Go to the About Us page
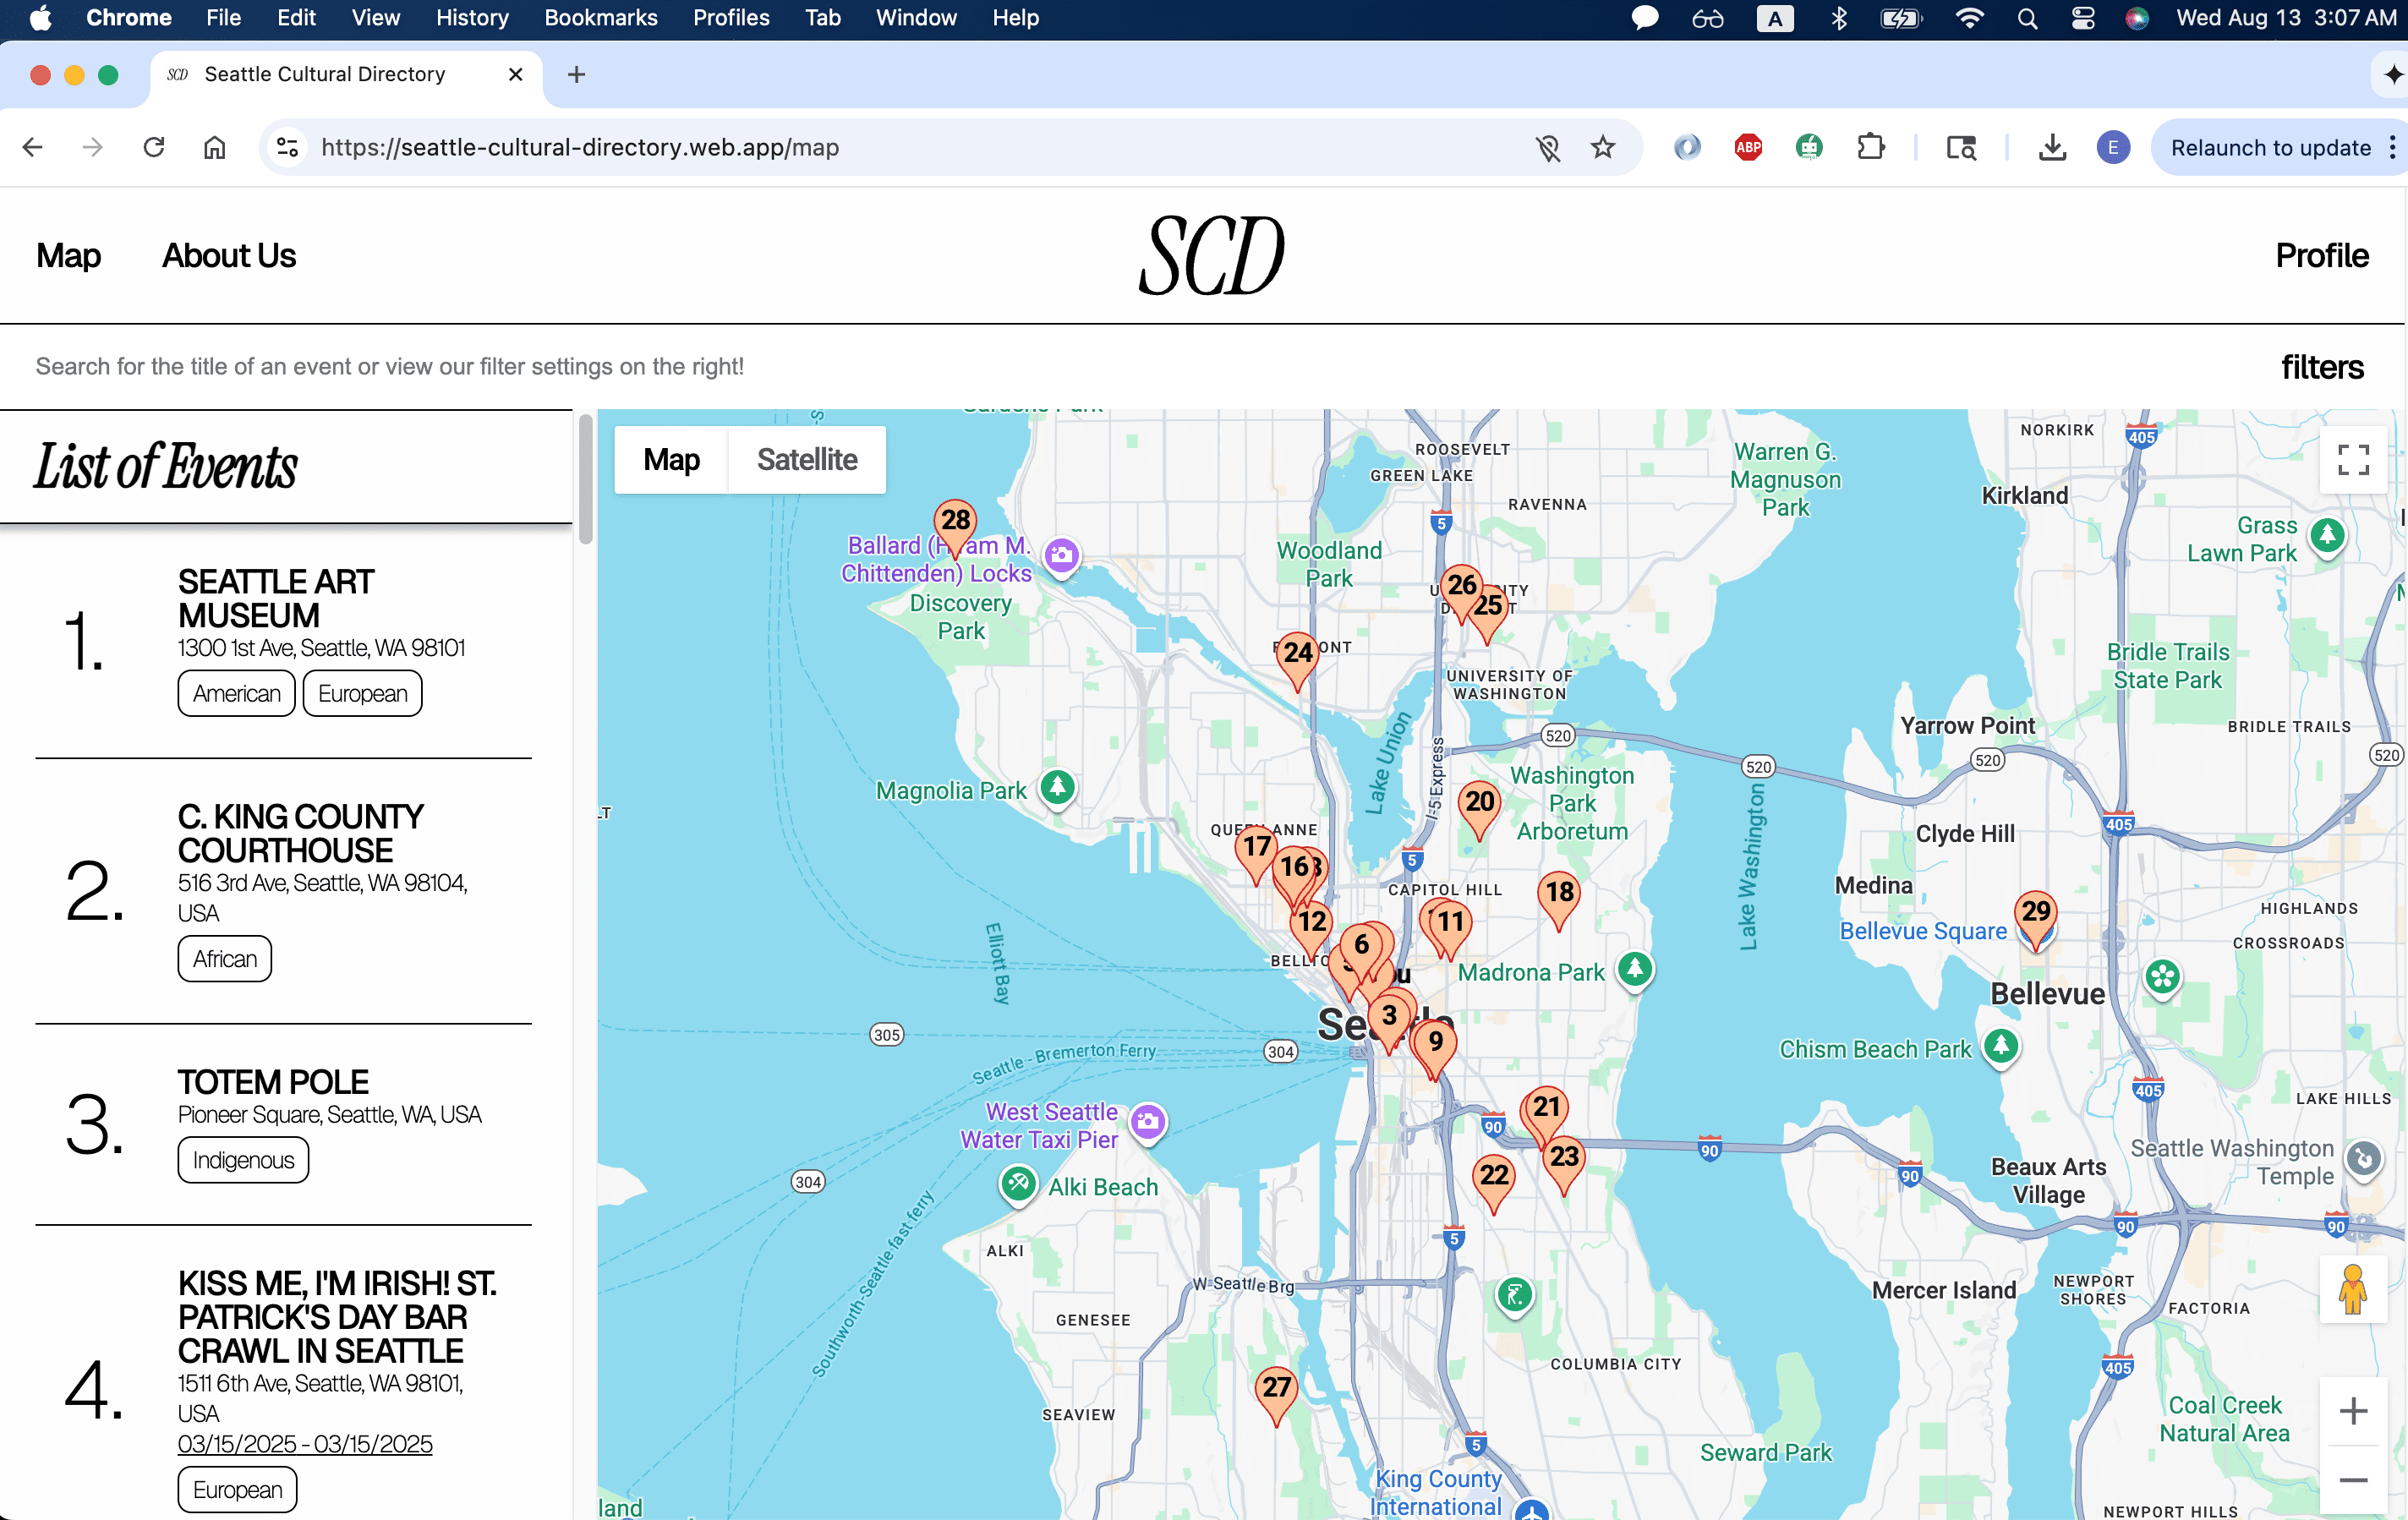The height and width of the screenshot is (1520, 2408). [x=228, y=256]
